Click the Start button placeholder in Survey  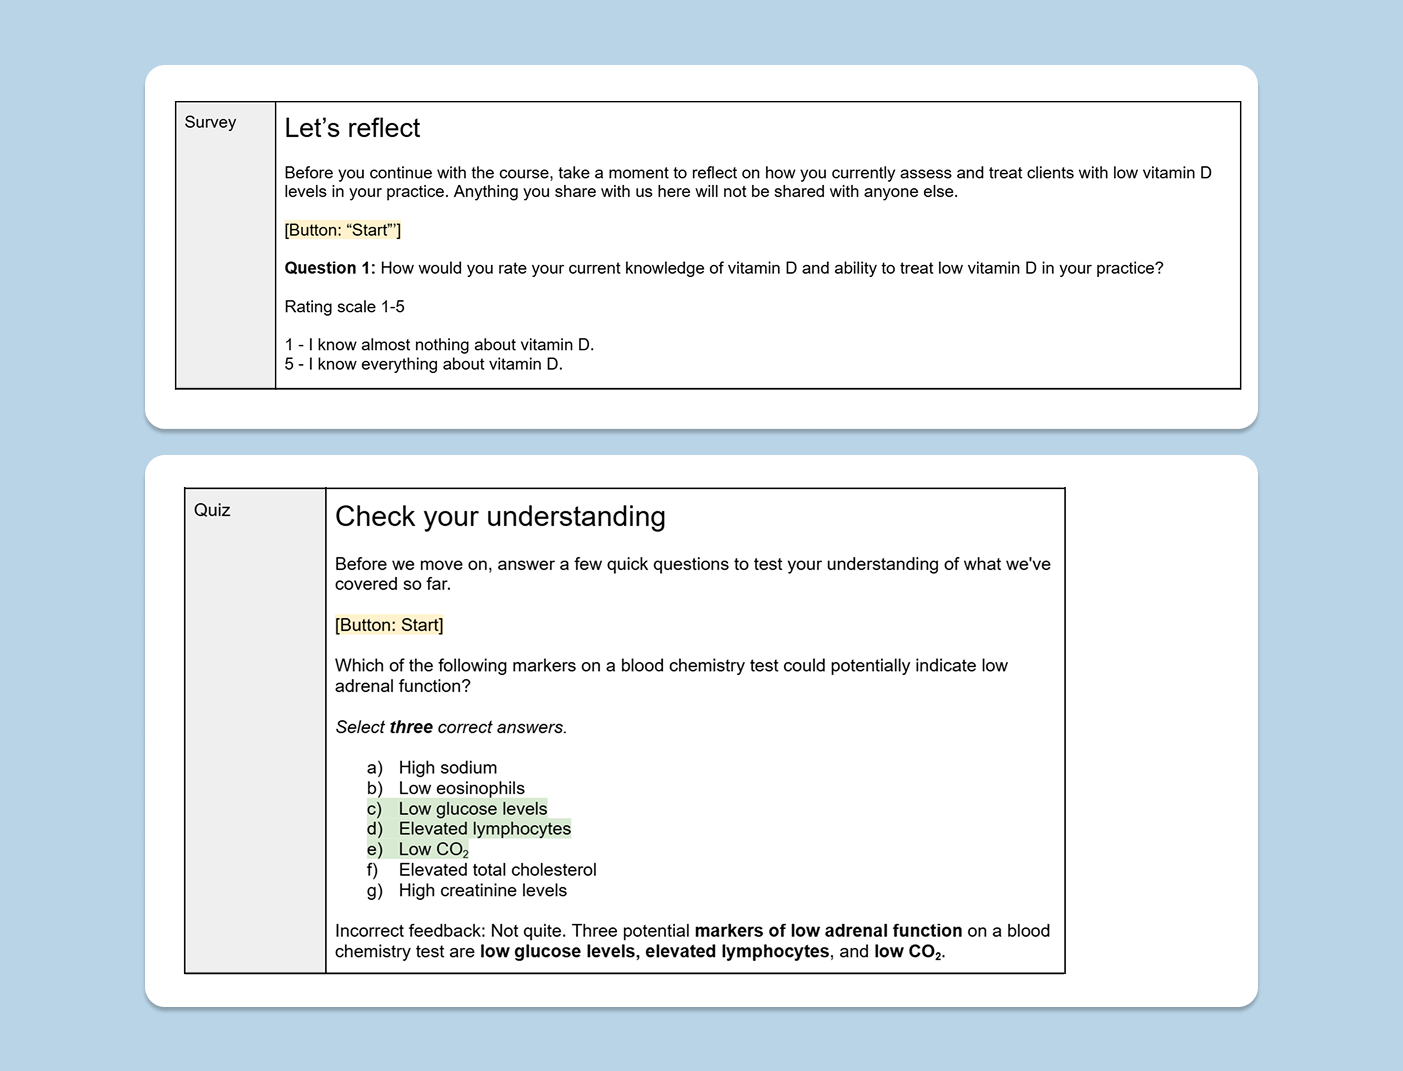tap(342, 230)
